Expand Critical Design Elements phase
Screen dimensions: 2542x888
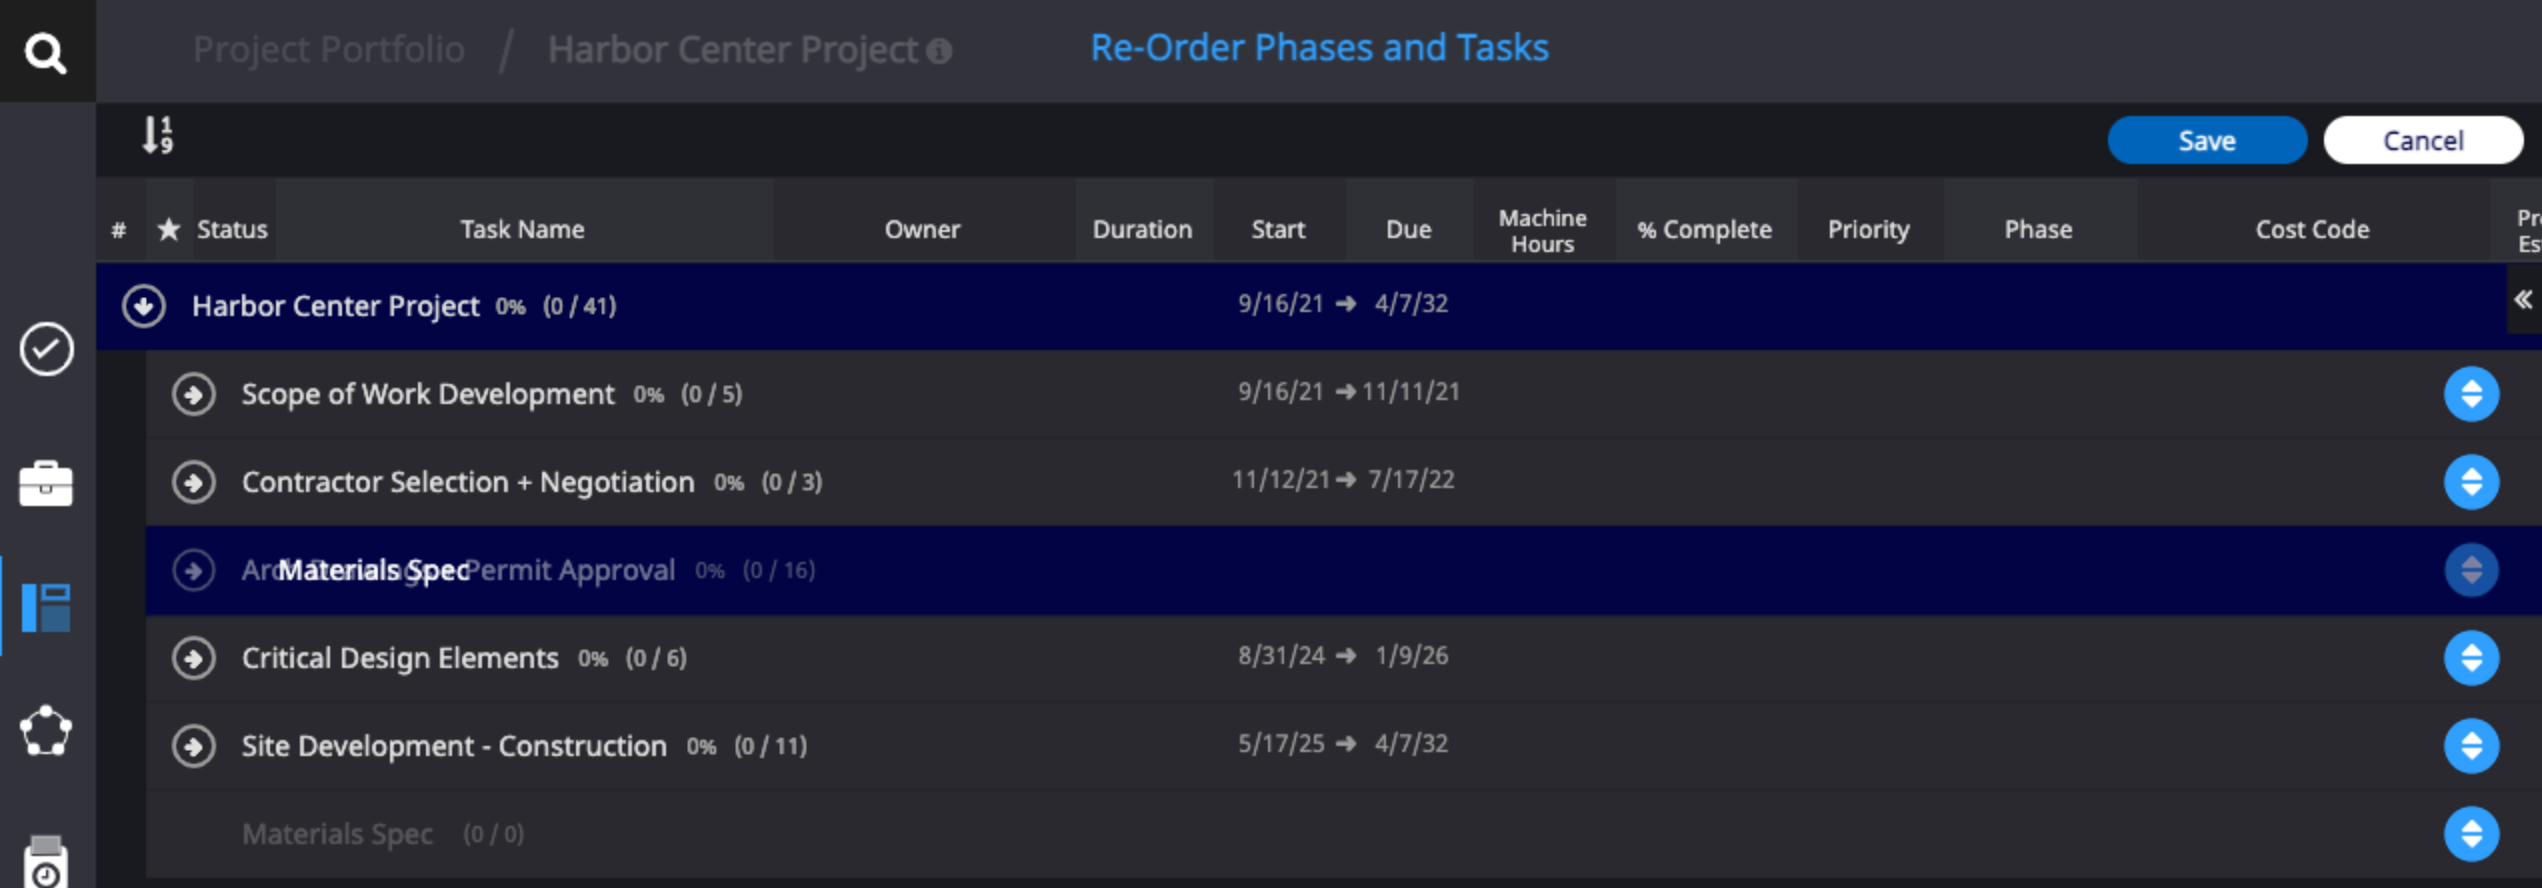click(194, 658)
